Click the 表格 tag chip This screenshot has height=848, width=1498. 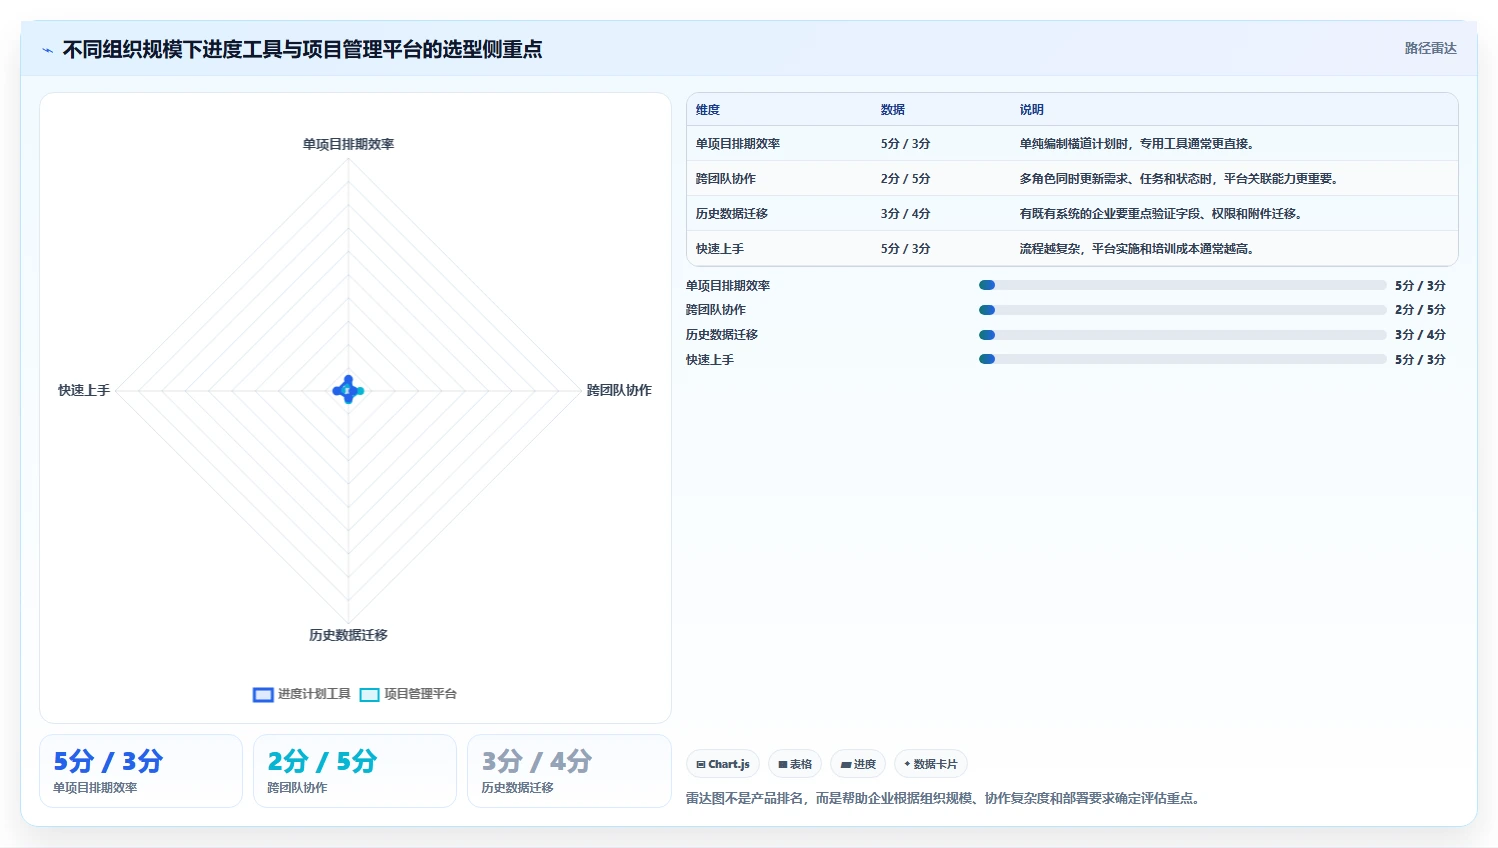[x=795, y=764]
